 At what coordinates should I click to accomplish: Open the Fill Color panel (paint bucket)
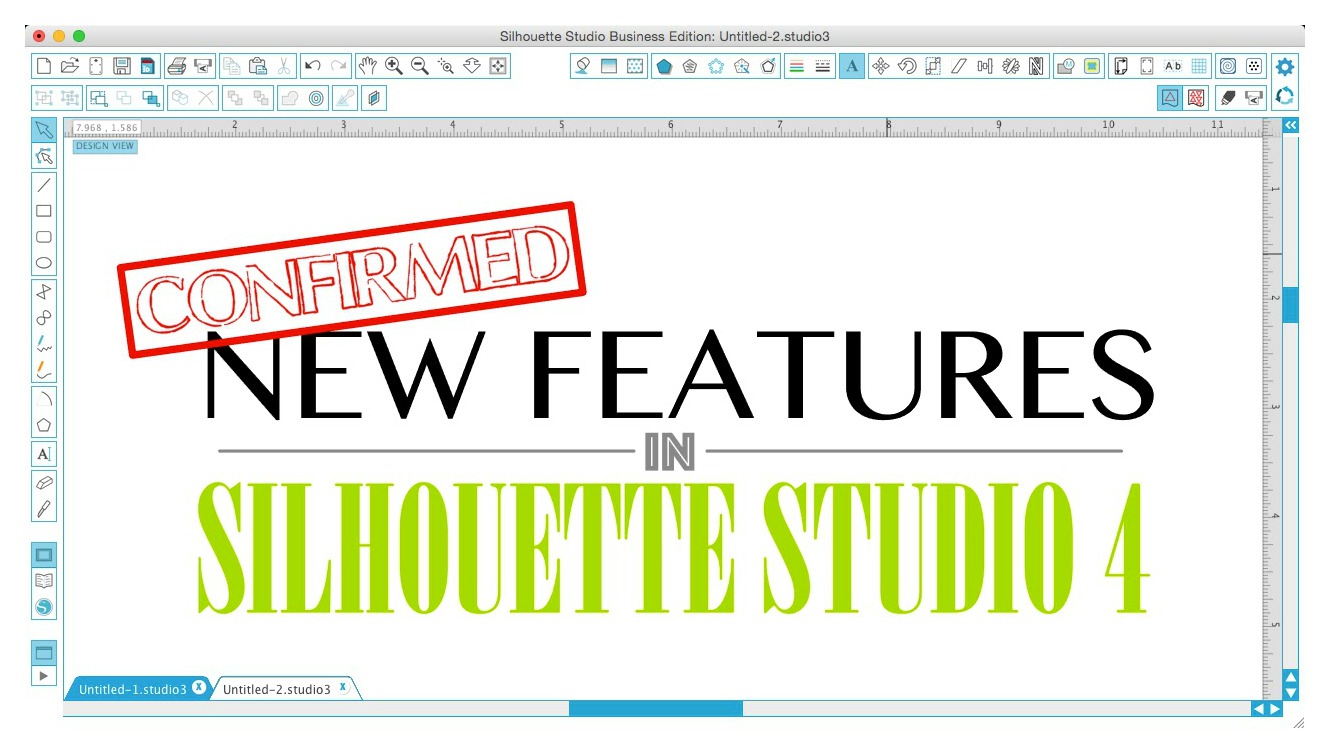click(x=583, y=66)
